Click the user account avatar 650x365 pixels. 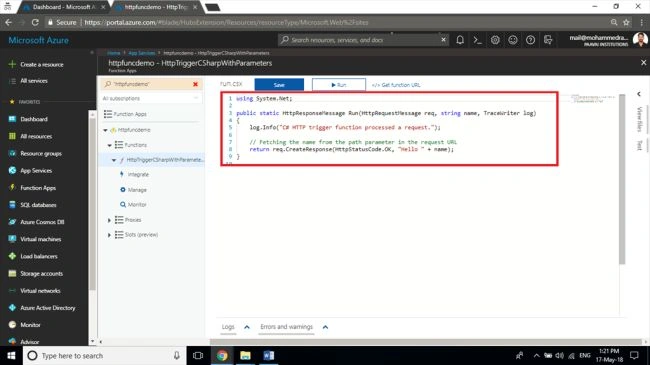click(640, 40)
